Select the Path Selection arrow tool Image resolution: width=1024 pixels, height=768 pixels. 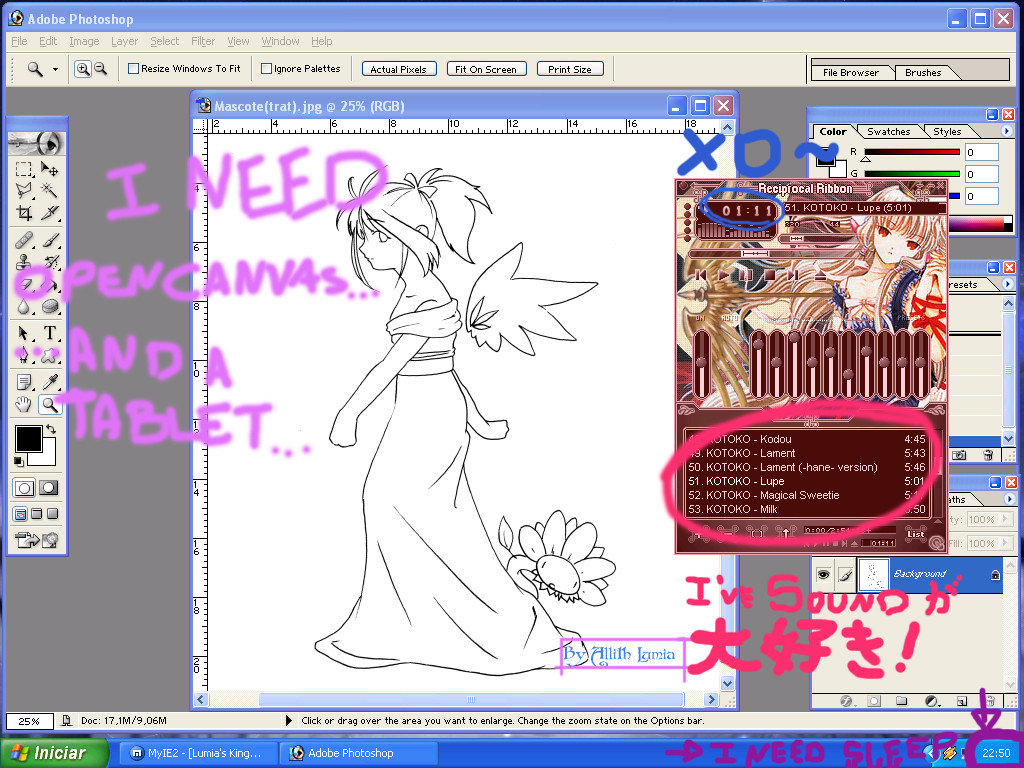(24, 333)
